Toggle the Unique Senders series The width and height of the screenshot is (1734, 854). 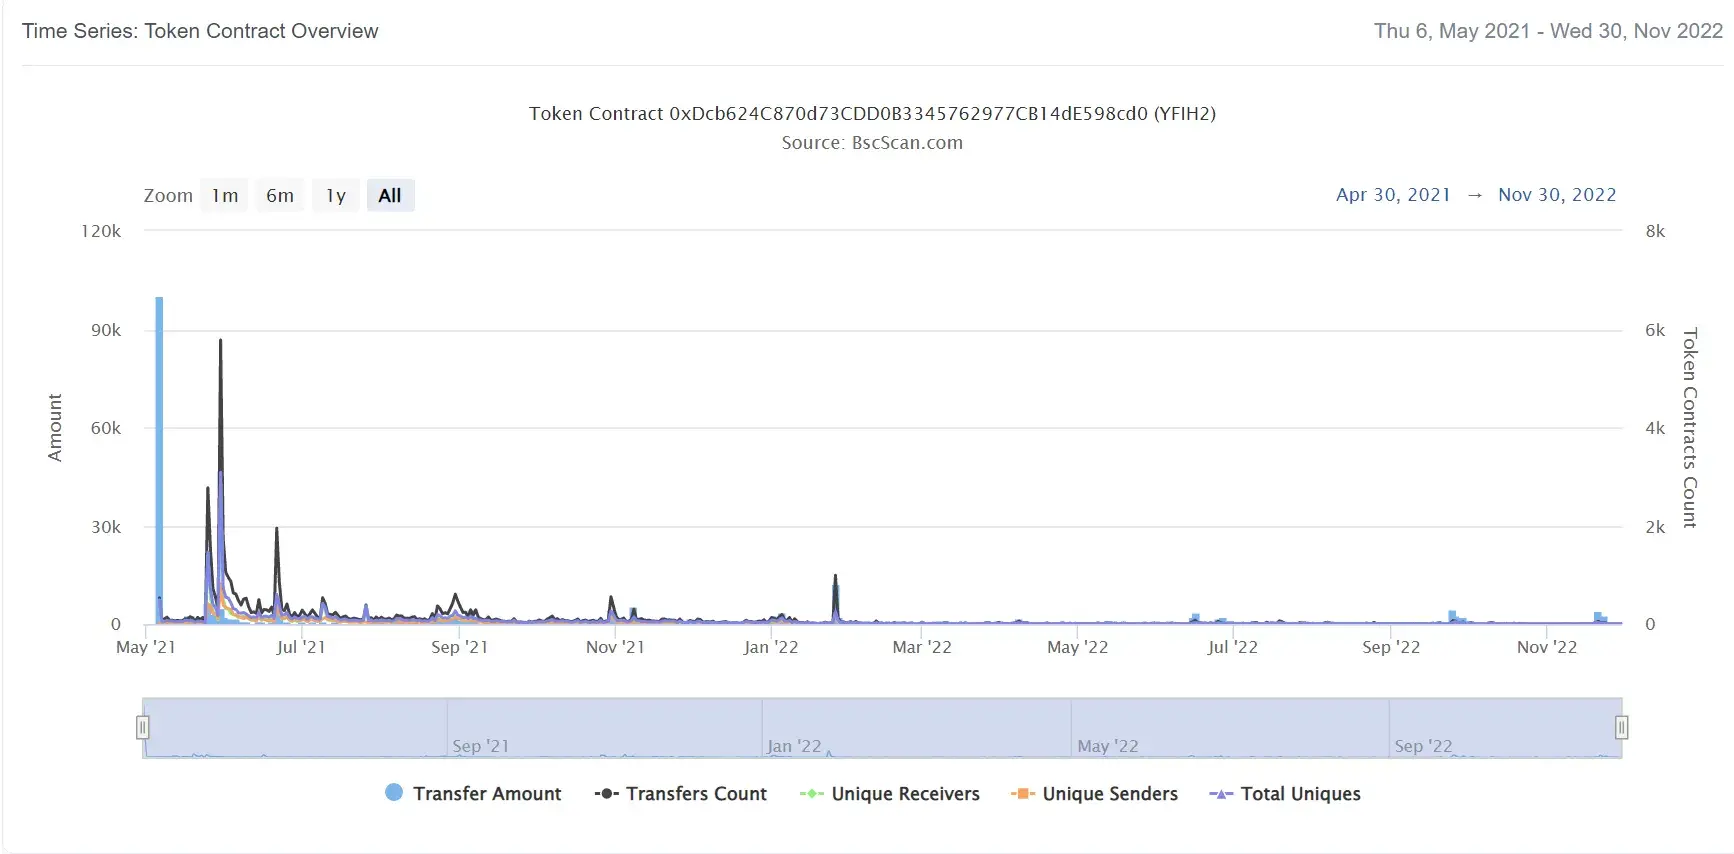pyautogui.click(x=1095, y=793)
